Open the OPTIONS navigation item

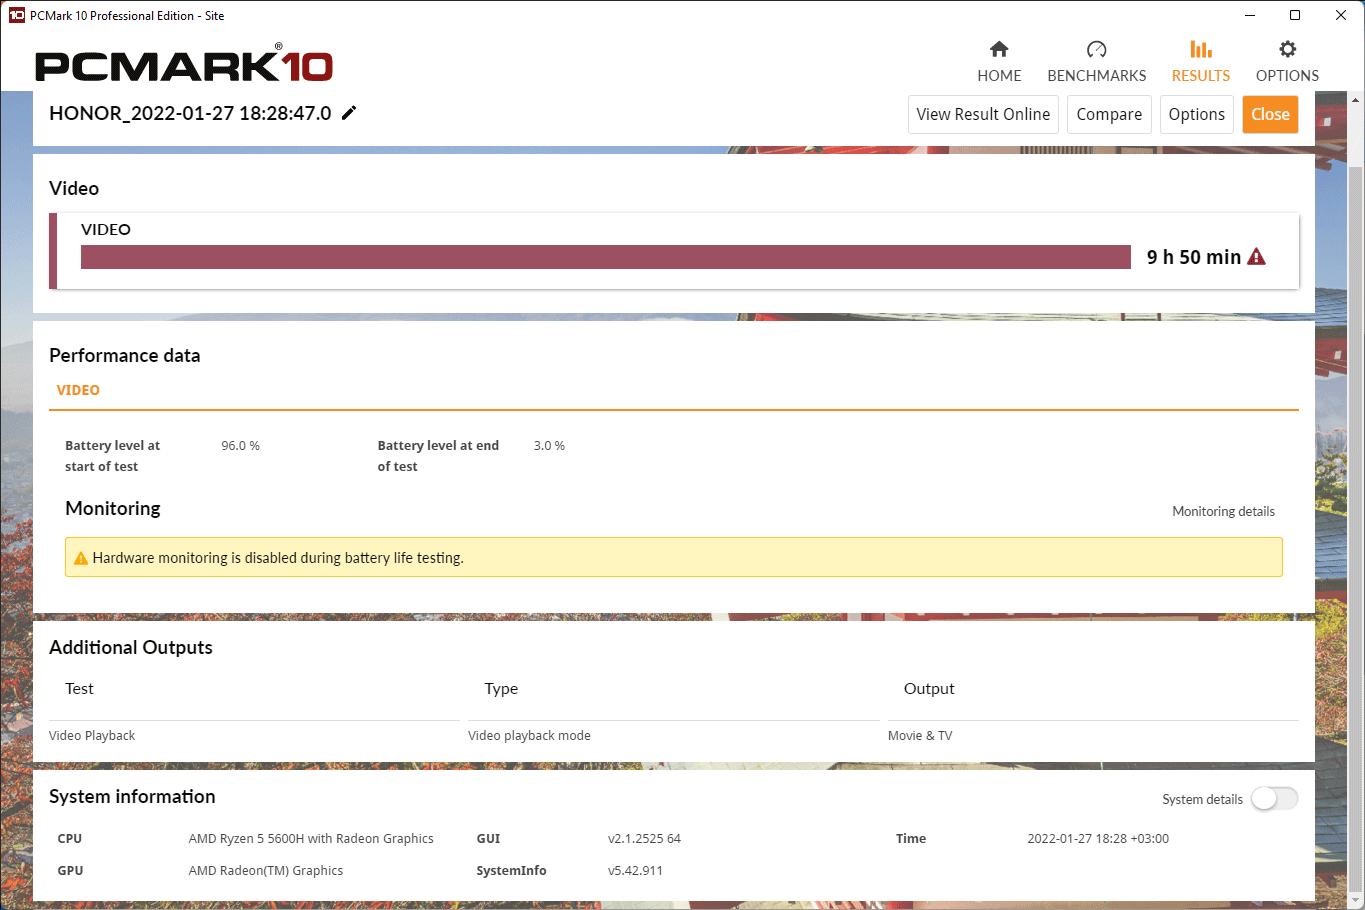1288,62
